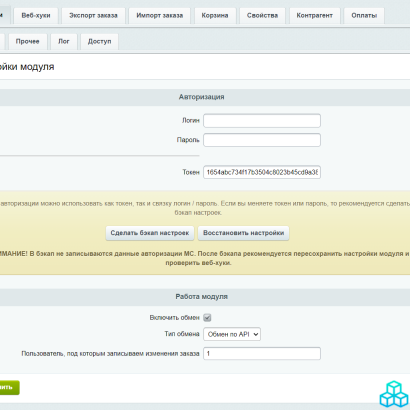The image size is (410, 410).
Task: Click into the Токен field
Action: [262, 172]
